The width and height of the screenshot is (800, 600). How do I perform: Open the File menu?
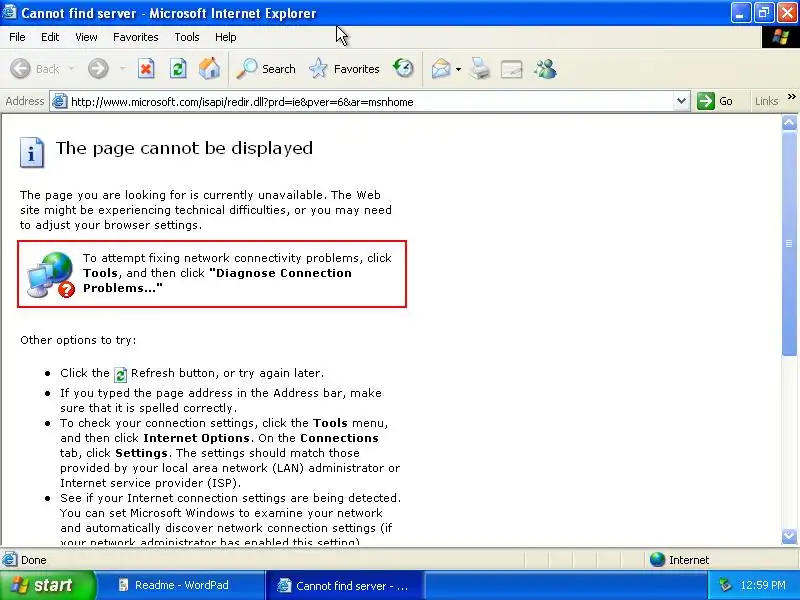(17, 37)
